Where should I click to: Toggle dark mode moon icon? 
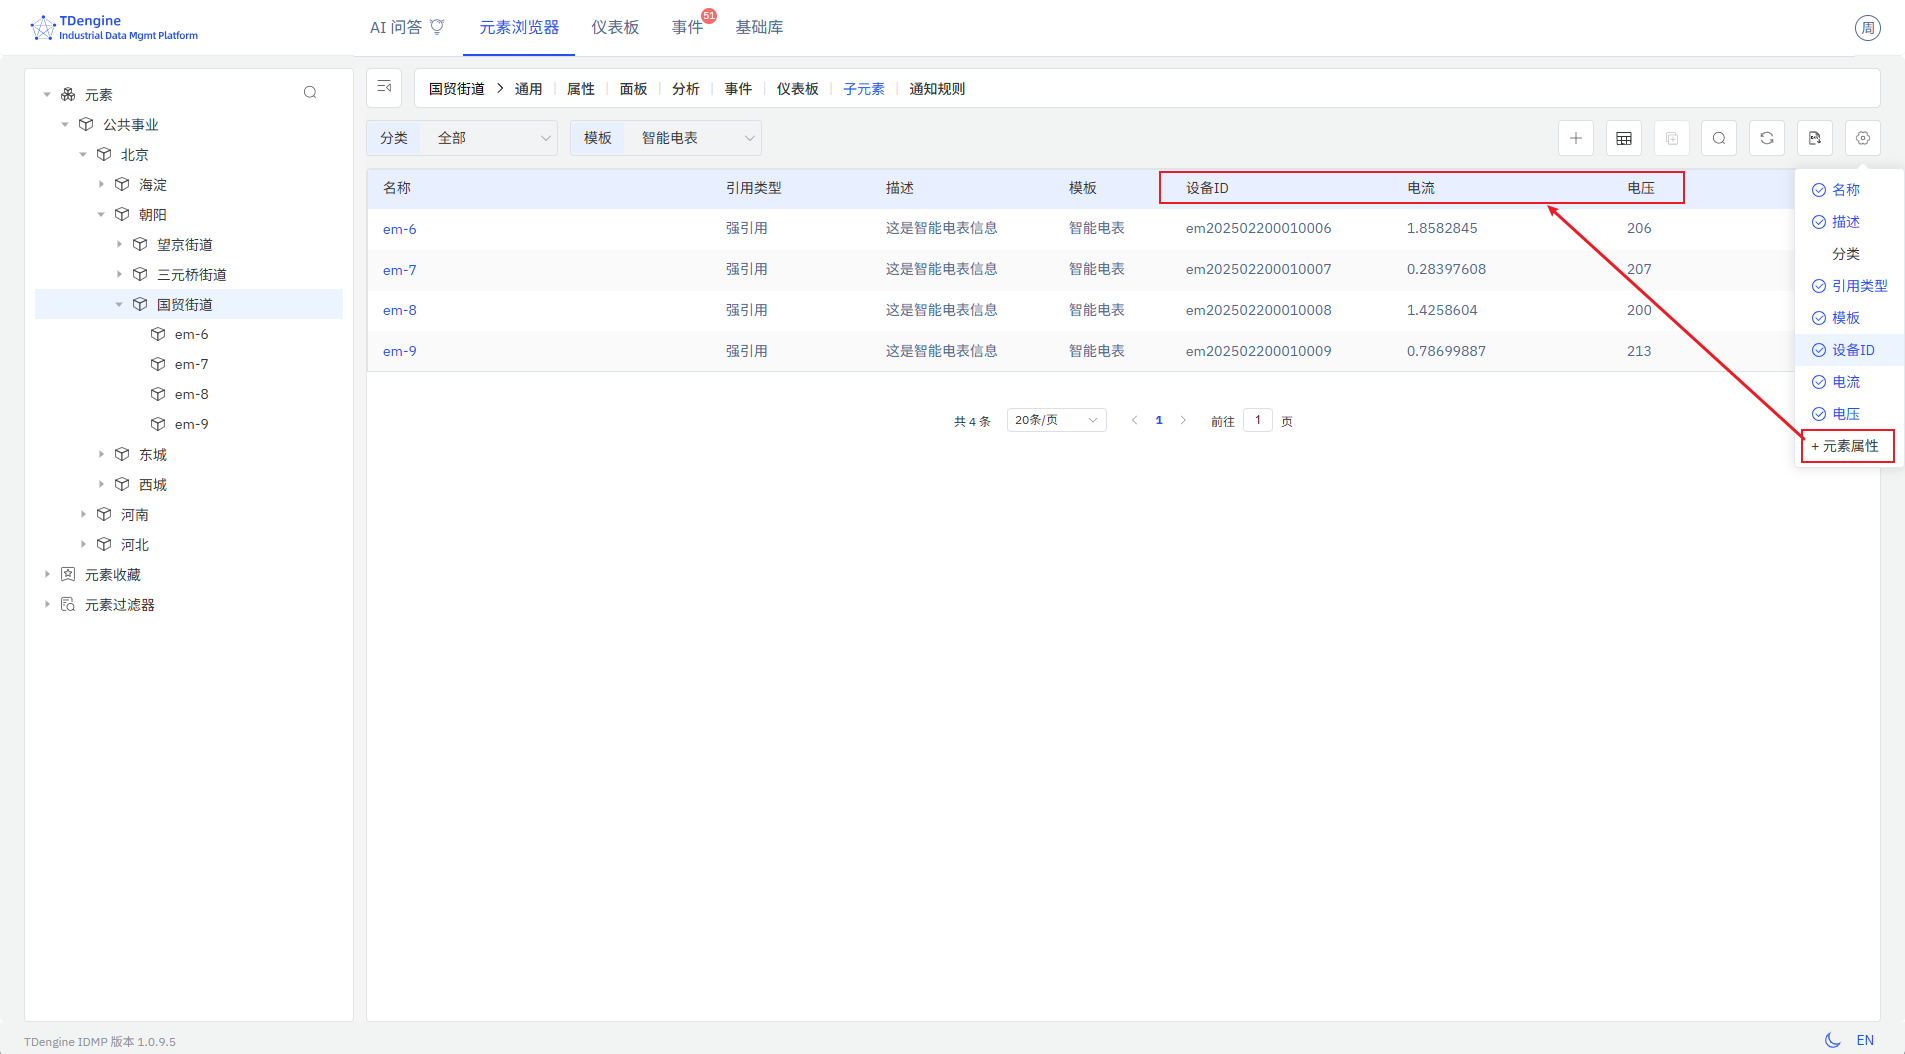tap(1832, 1040)
